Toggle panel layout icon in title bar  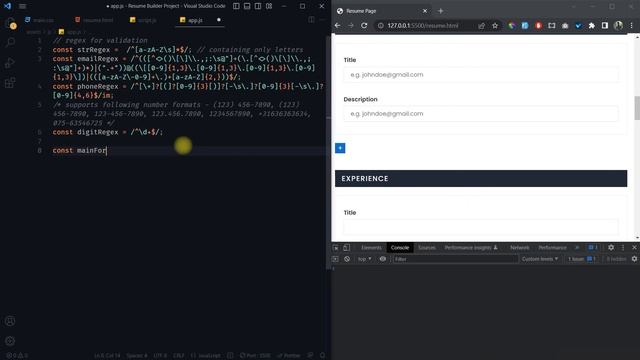pos(247,6)
